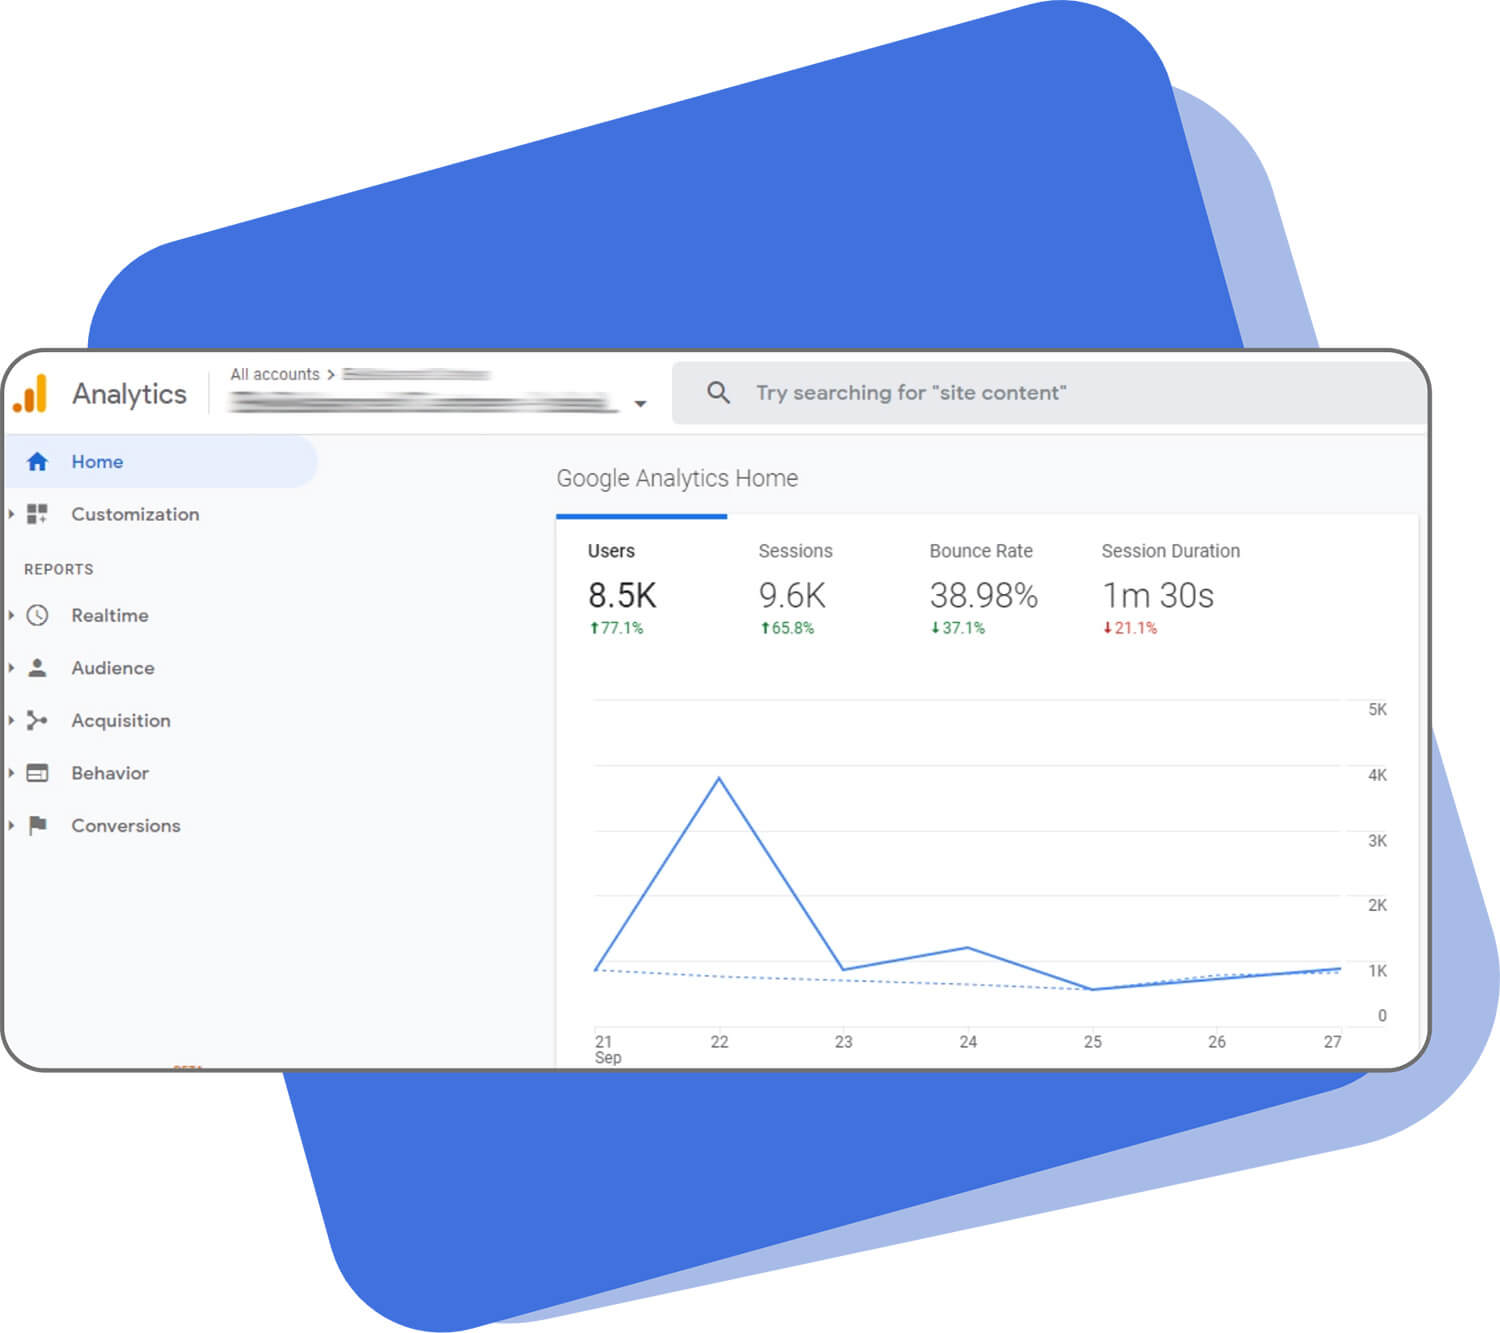Click the Google Analytics logo icon

pos(30,394)
